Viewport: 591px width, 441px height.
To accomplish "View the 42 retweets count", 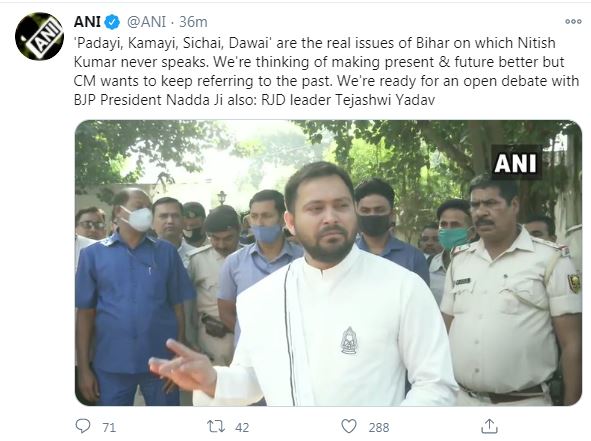I will (x=242, y=427).
